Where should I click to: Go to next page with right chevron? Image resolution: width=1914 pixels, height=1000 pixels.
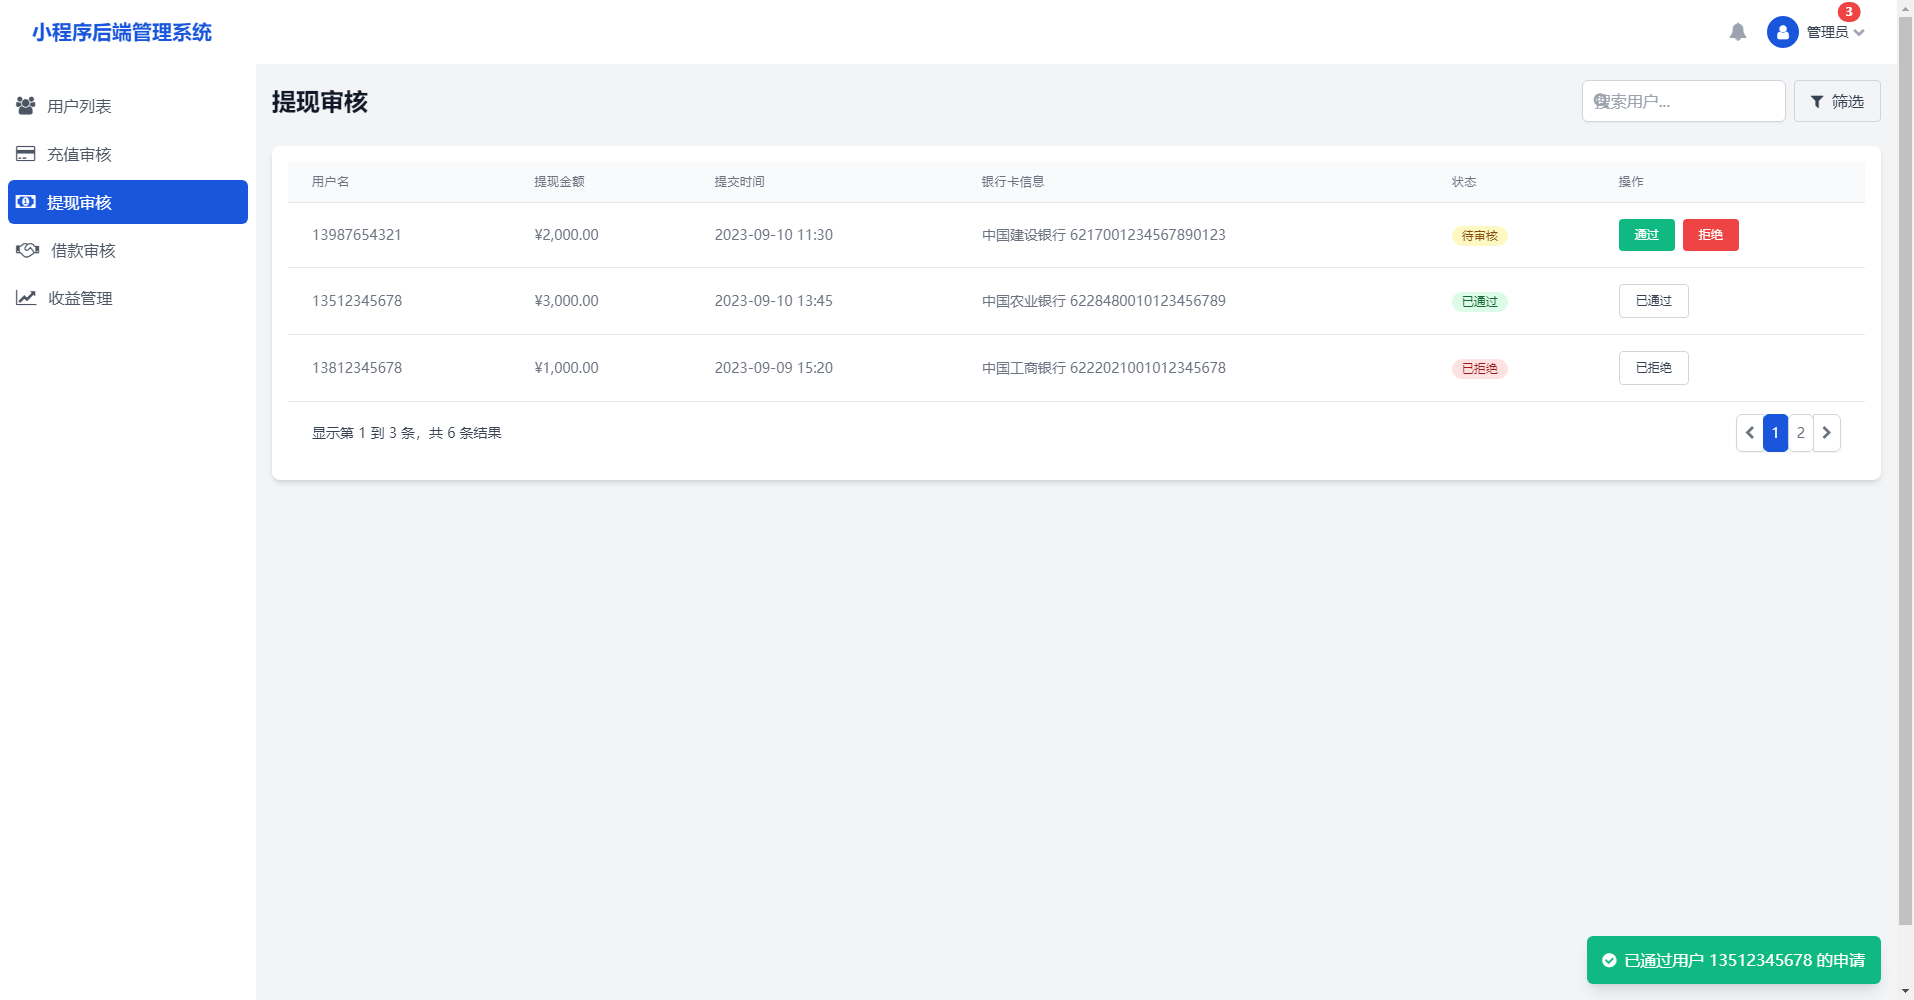1826,433
